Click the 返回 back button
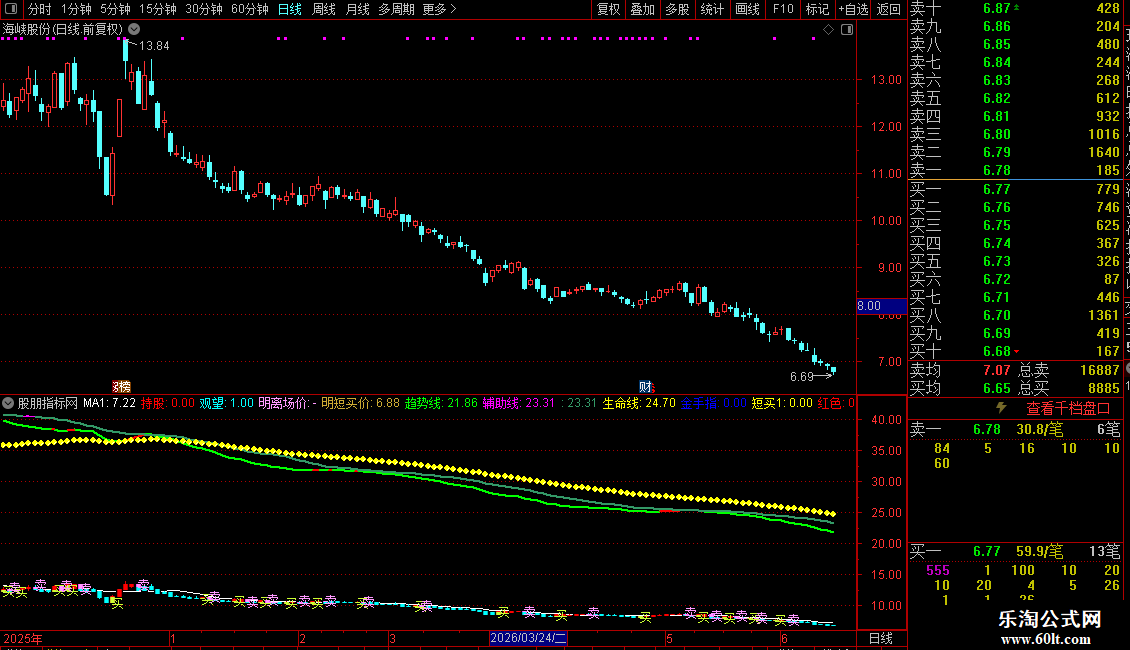 point(889,9)
